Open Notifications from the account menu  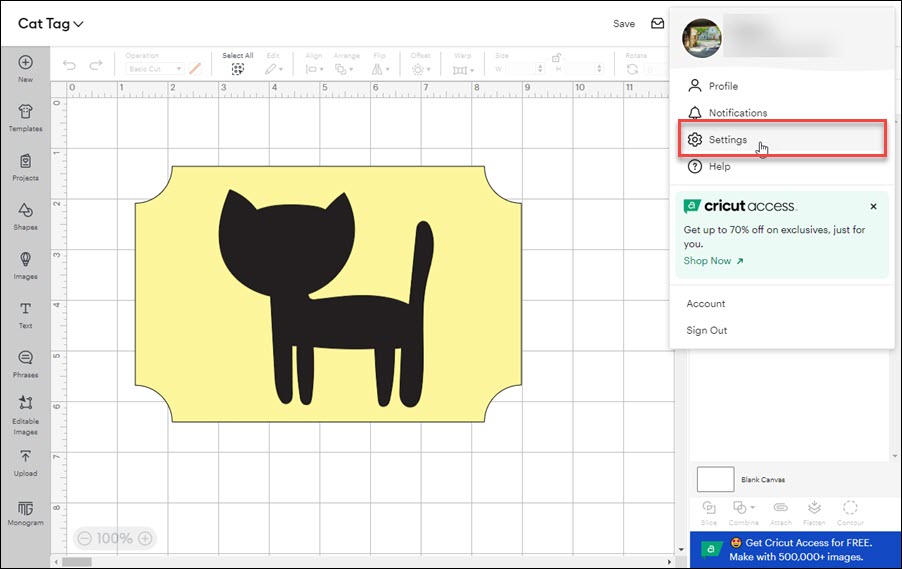pyautogui.click(x=737, y=113)
